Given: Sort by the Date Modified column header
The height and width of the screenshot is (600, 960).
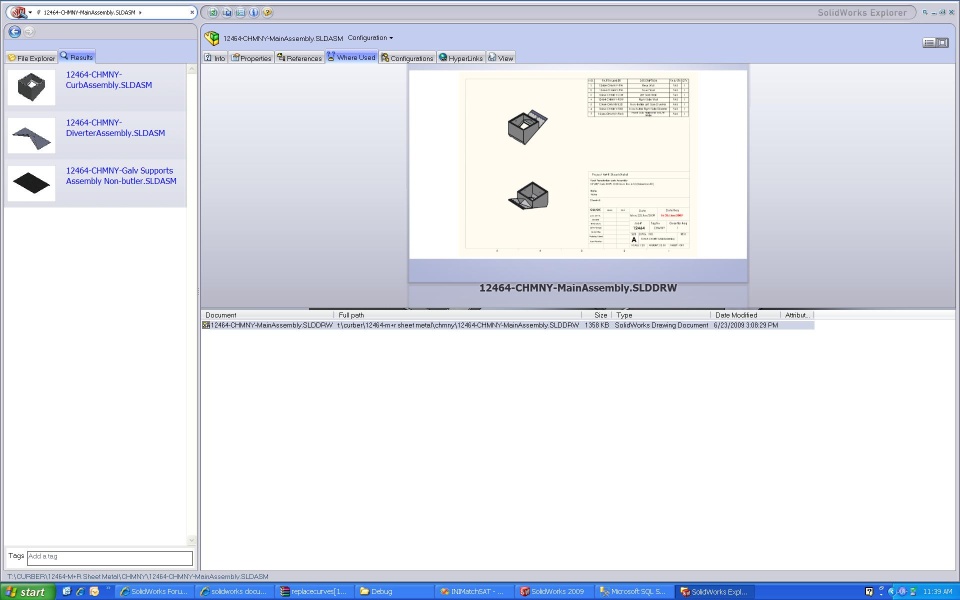Looking at the screenshot, I should tap(746, 315).
